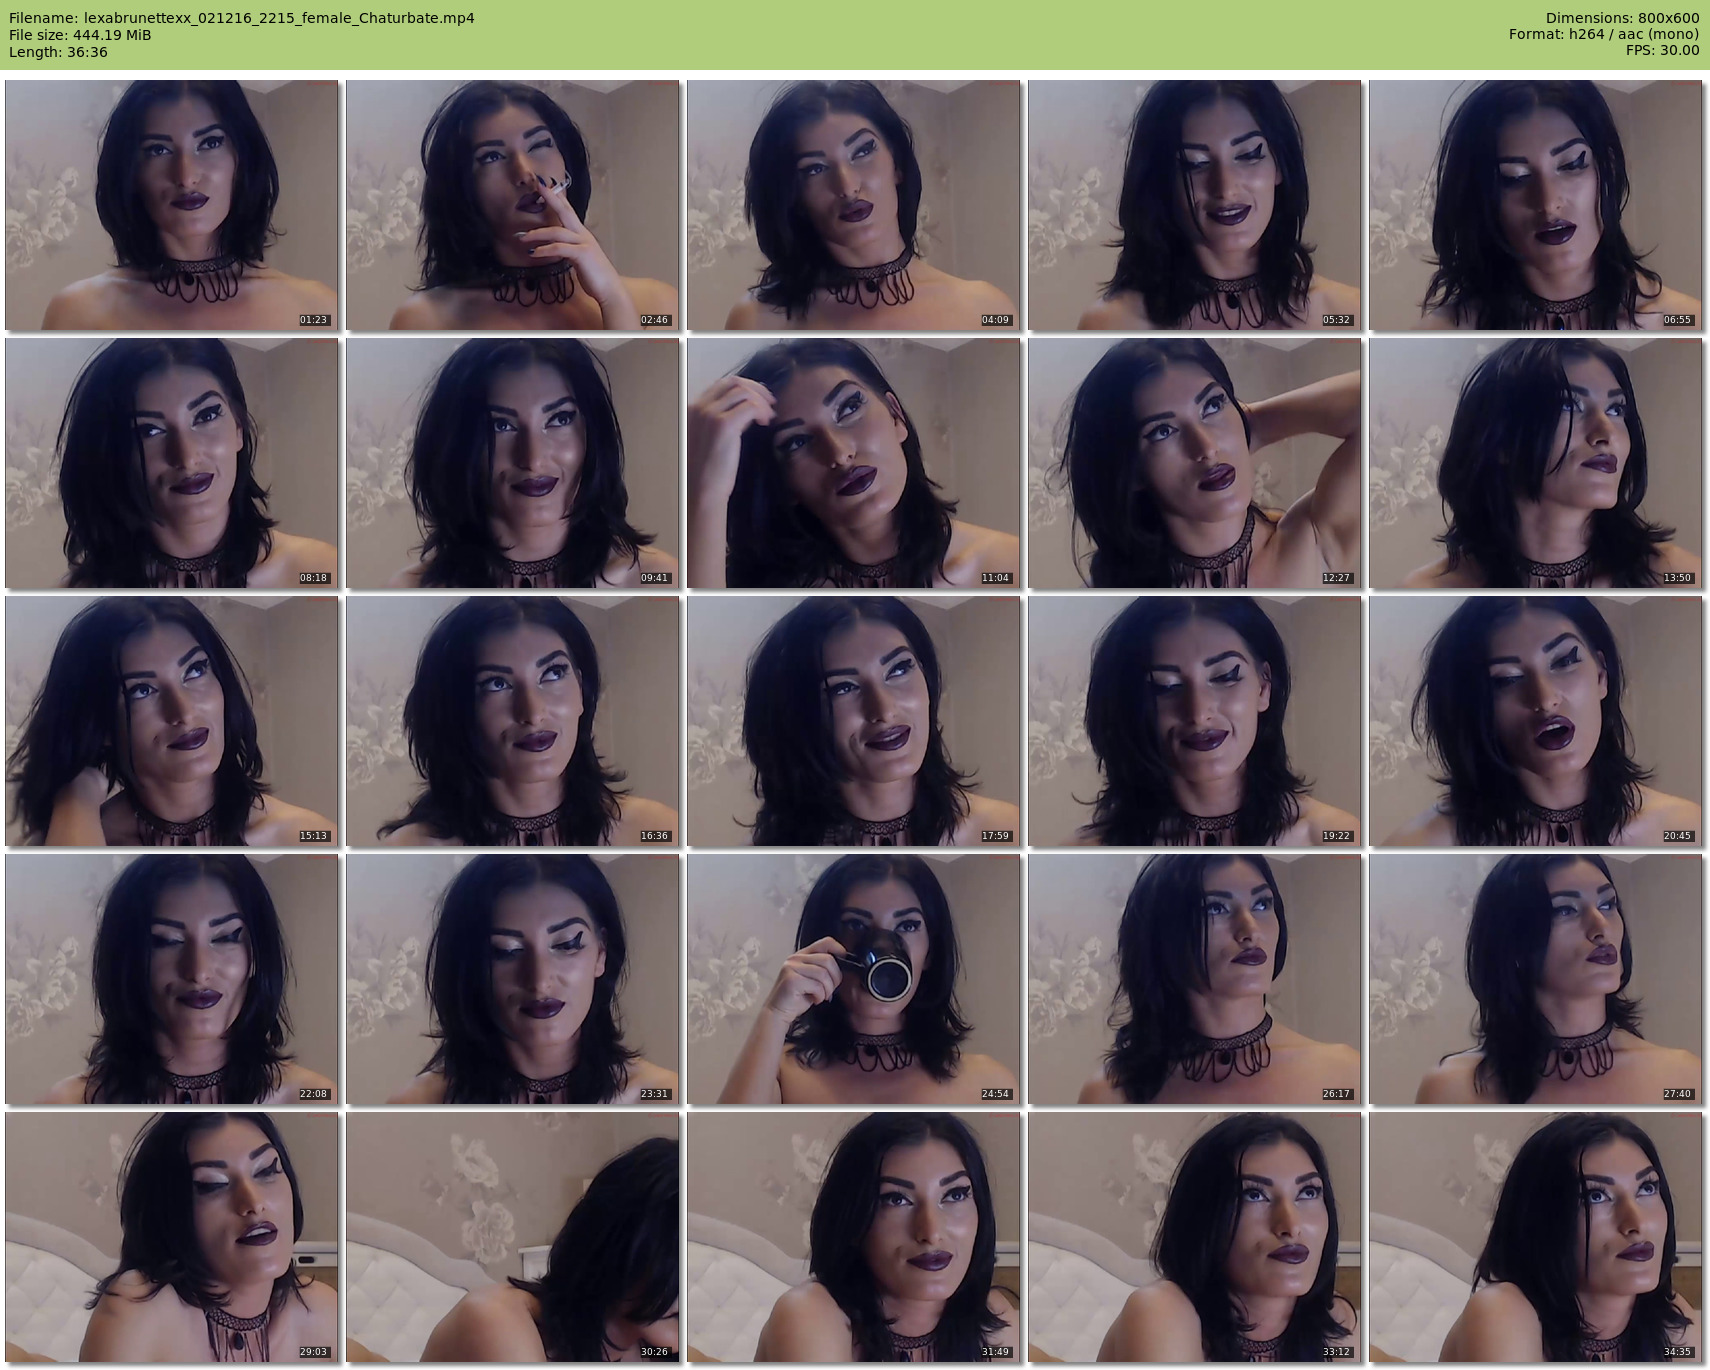The image size is (1710, 1370).
Task: Select the thumbnail stamped 22:08
Action: tap(172, 979)
